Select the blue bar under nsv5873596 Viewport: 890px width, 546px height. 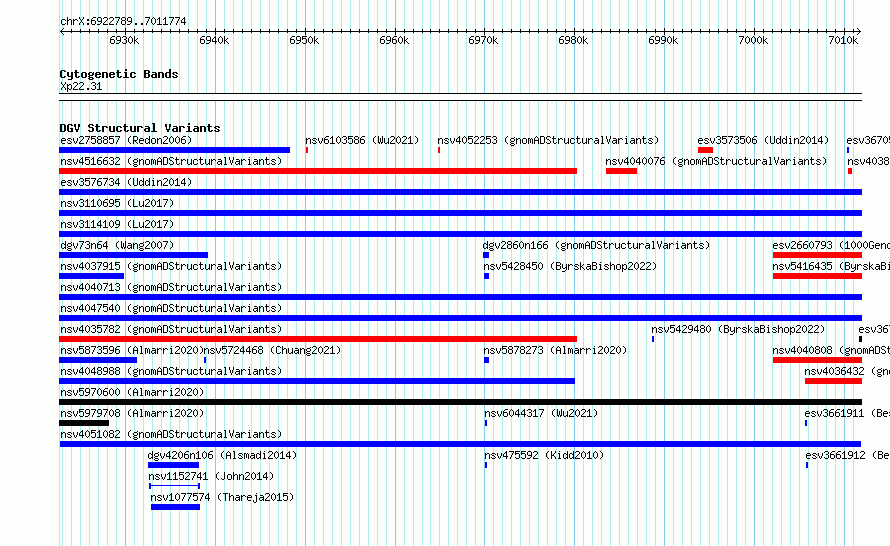coord(98,360)
